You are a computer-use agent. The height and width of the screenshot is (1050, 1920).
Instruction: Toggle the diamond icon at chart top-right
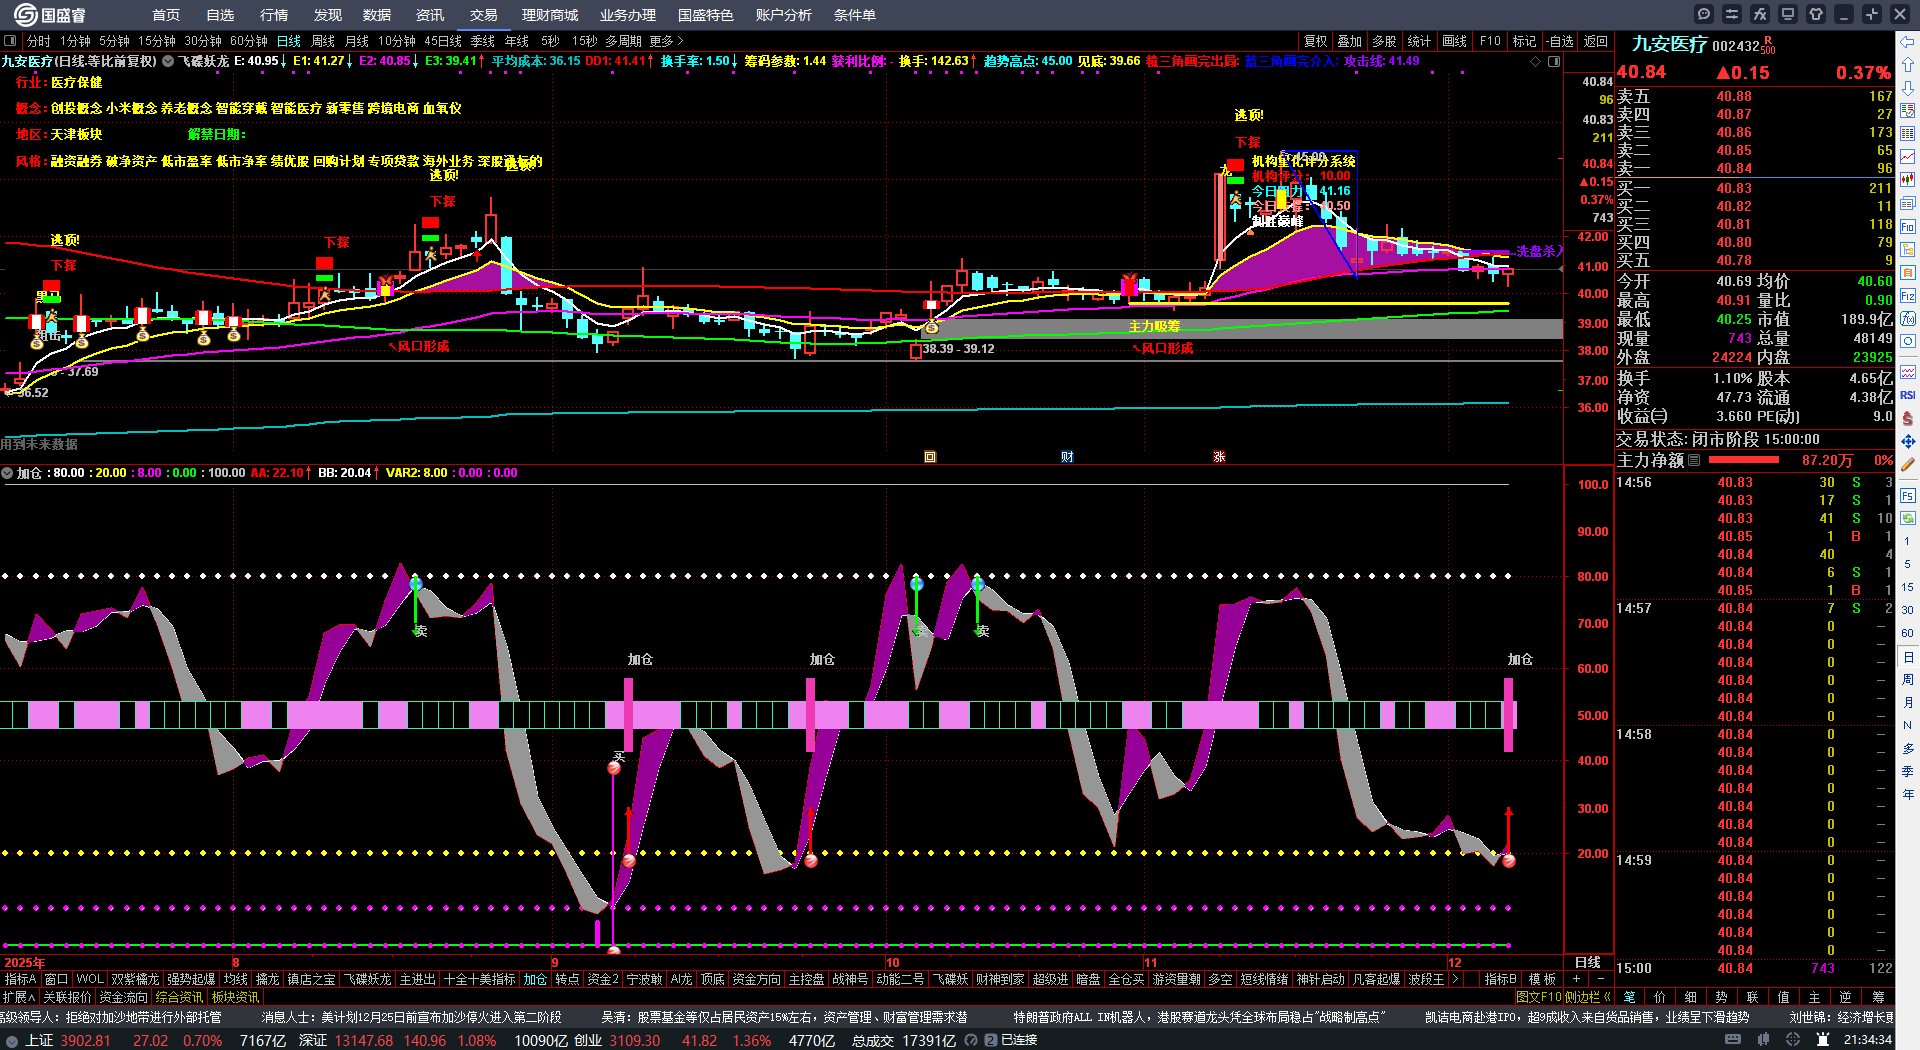pos(1536,61)
